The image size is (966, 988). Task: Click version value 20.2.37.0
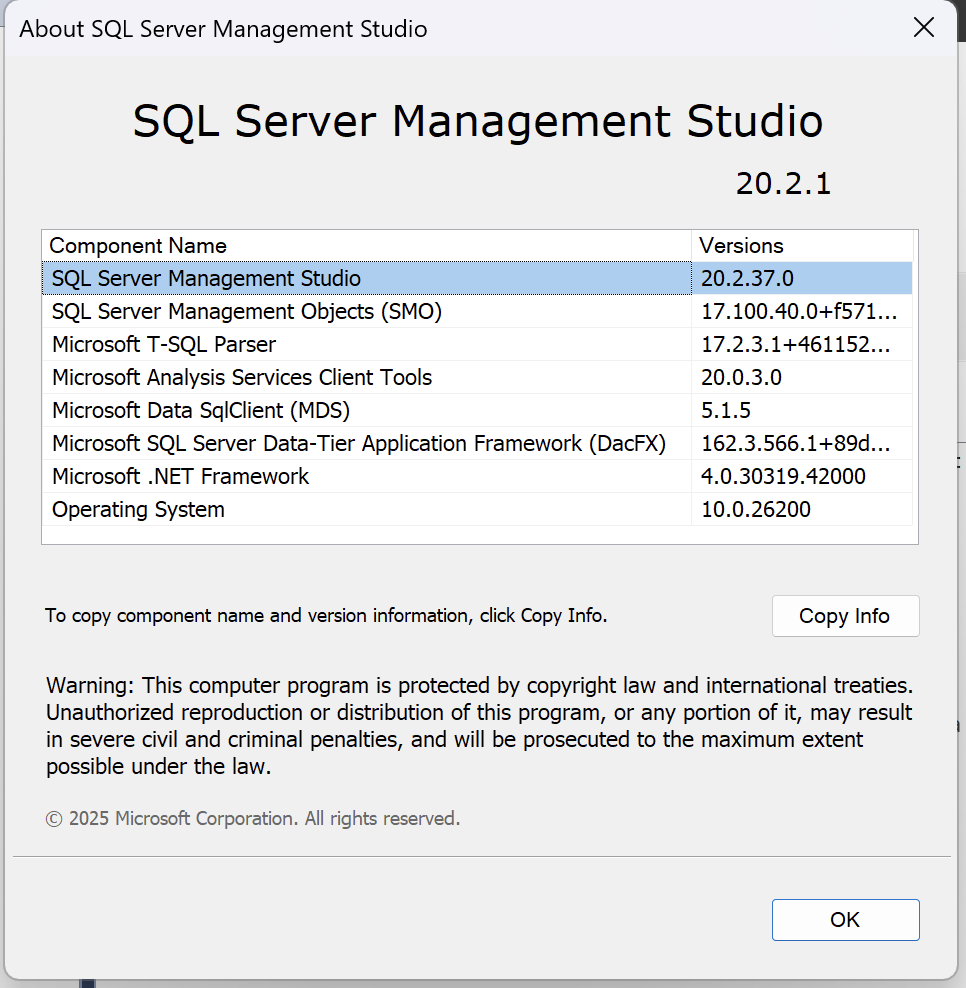pos(747,278)
